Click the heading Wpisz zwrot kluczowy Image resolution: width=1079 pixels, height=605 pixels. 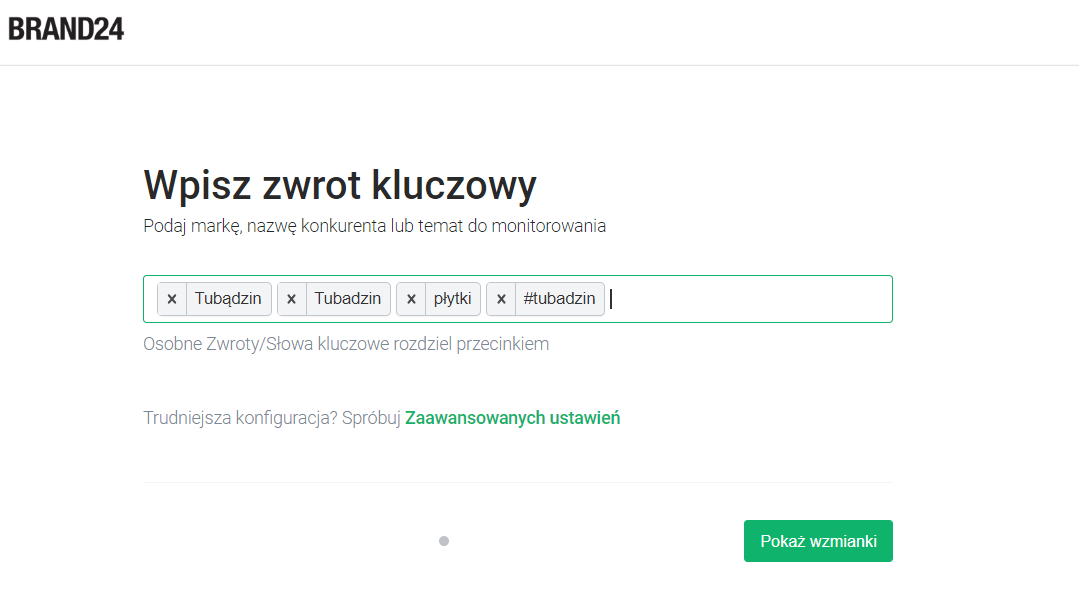[x=340, y=184]
